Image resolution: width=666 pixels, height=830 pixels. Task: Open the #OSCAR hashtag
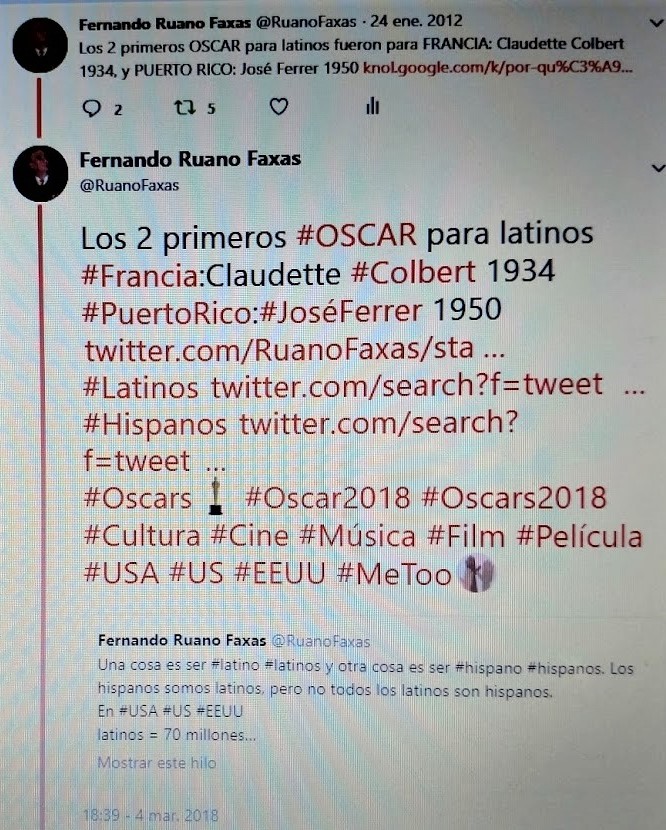(356, 234)
